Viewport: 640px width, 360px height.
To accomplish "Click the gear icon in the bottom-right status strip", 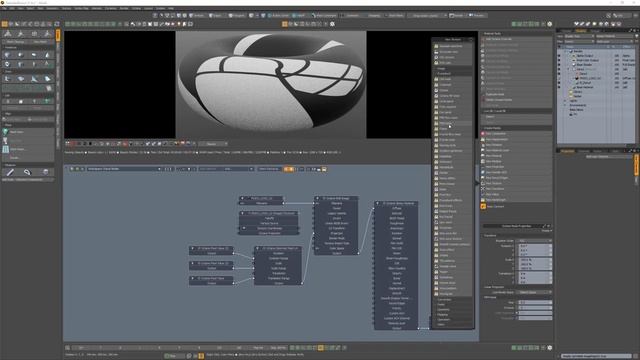I will (549, 348).
